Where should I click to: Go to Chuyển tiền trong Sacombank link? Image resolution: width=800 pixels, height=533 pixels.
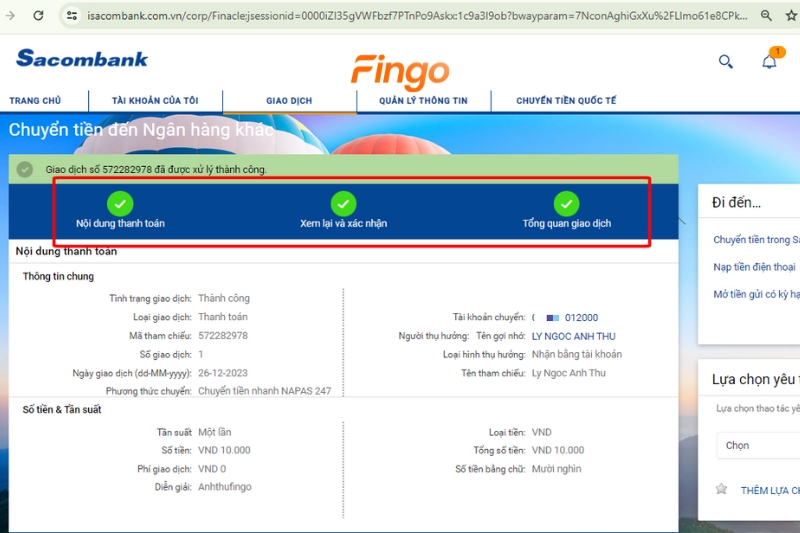coord(756,240)
